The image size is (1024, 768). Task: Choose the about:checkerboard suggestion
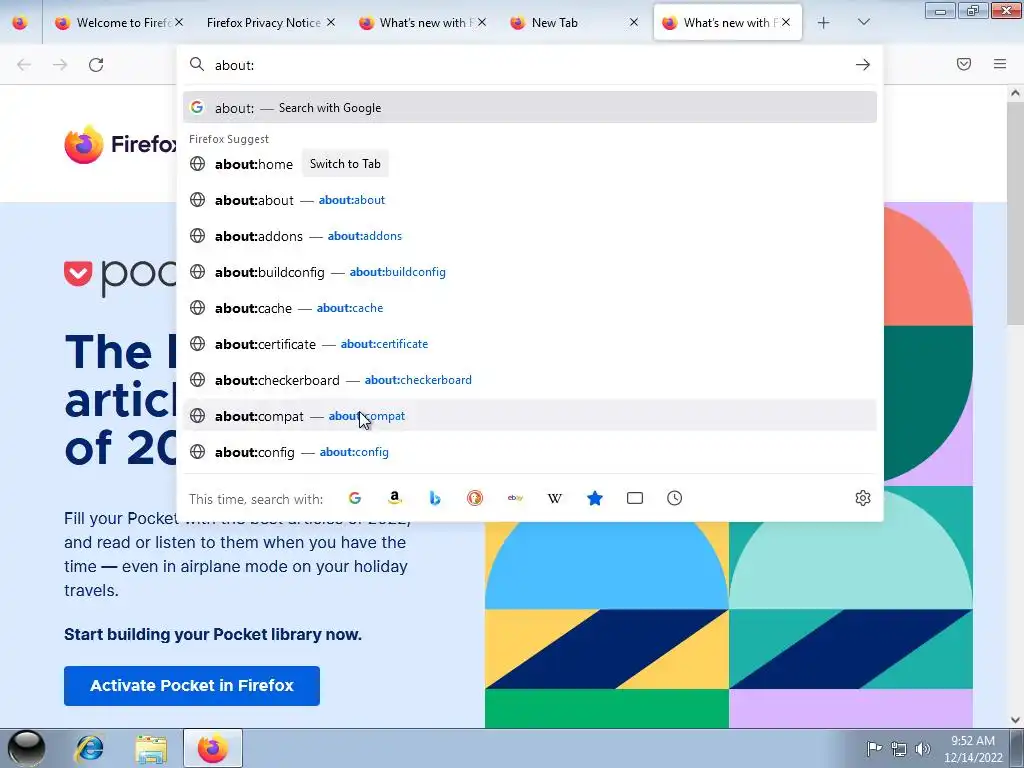tap(530, 379)
